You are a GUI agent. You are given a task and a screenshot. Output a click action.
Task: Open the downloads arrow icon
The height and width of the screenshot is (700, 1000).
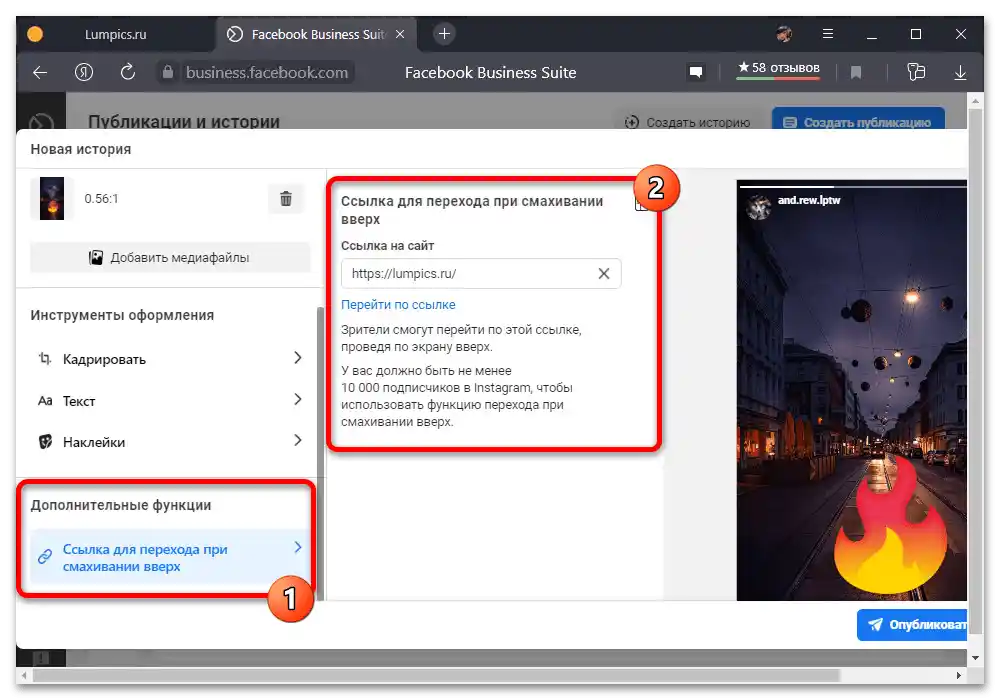(x=960, y=73)
